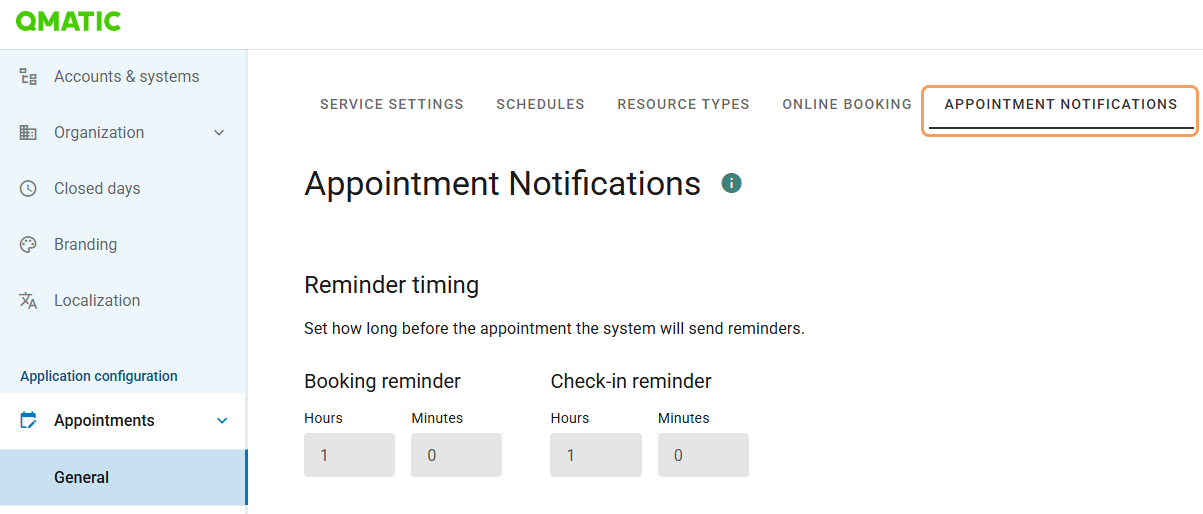Go to the Resource Types tab
This screenshot has width=1203, height=514.
(x=683, y=104)
